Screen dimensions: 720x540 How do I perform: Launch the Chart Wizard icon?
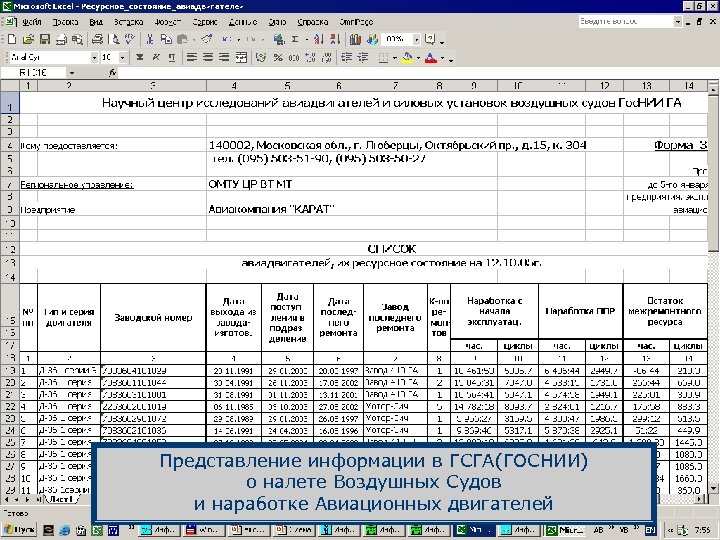pyautogui.click(x=354, y=39)
